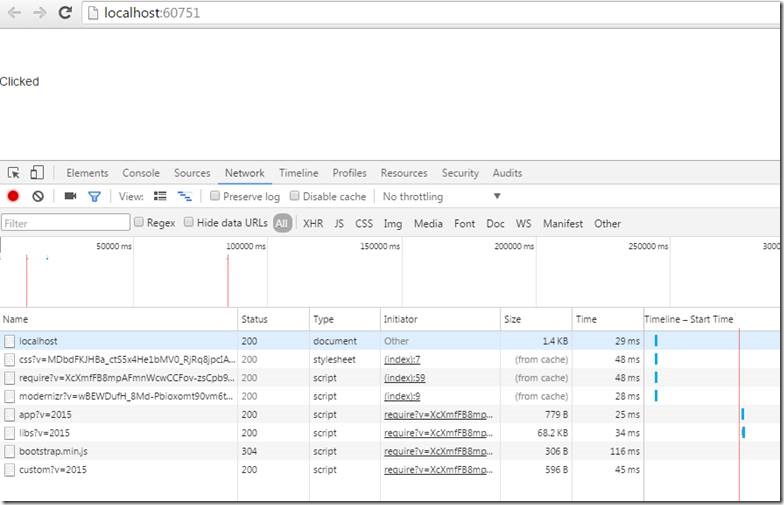Screen dimensions: 784x505
Task: Filter requests by WS
Action: (x=524, y=224)
